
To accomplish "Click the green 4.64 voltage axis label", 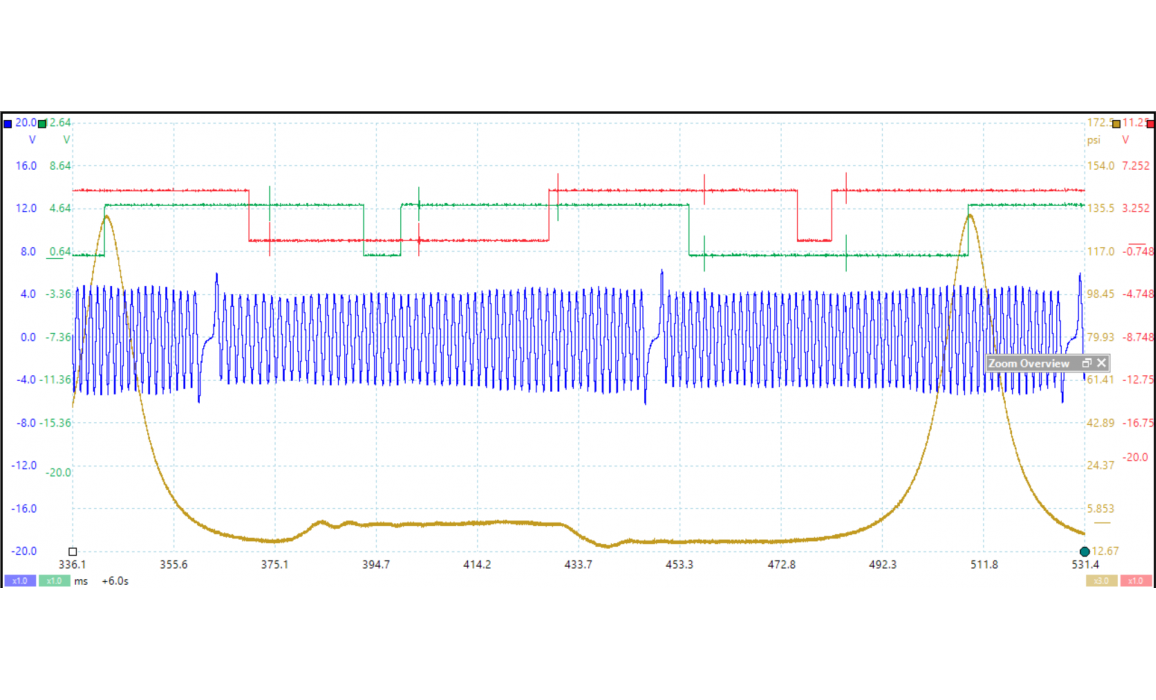I will 60,209.
